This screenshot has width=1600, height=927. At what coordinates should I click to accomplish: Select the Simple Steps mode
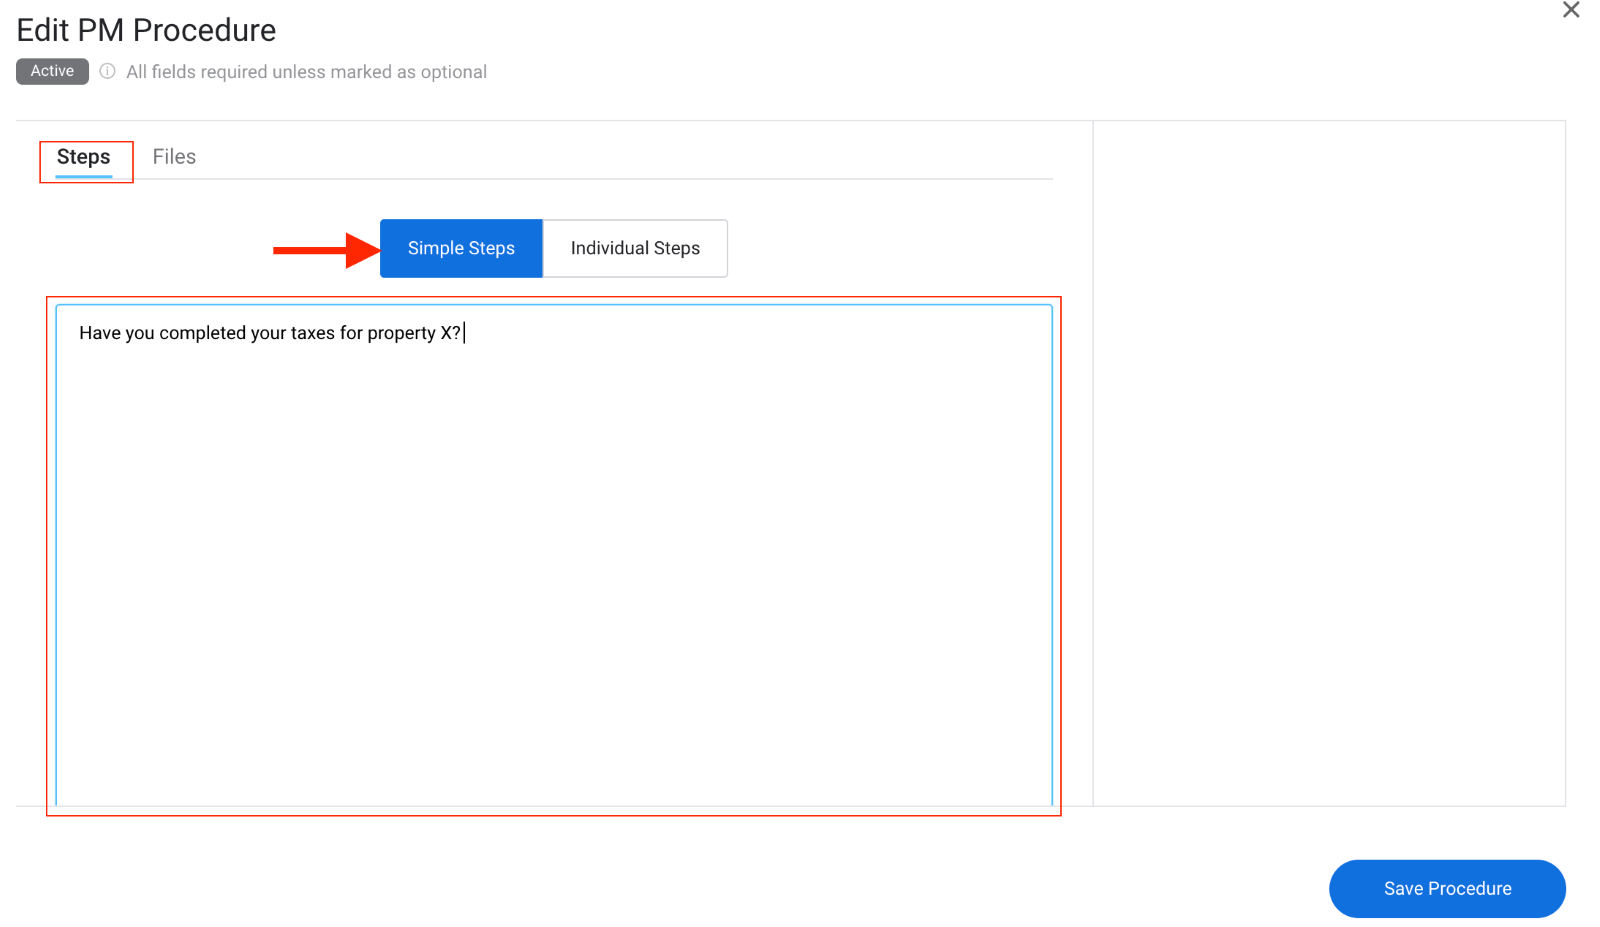(461, 248)
